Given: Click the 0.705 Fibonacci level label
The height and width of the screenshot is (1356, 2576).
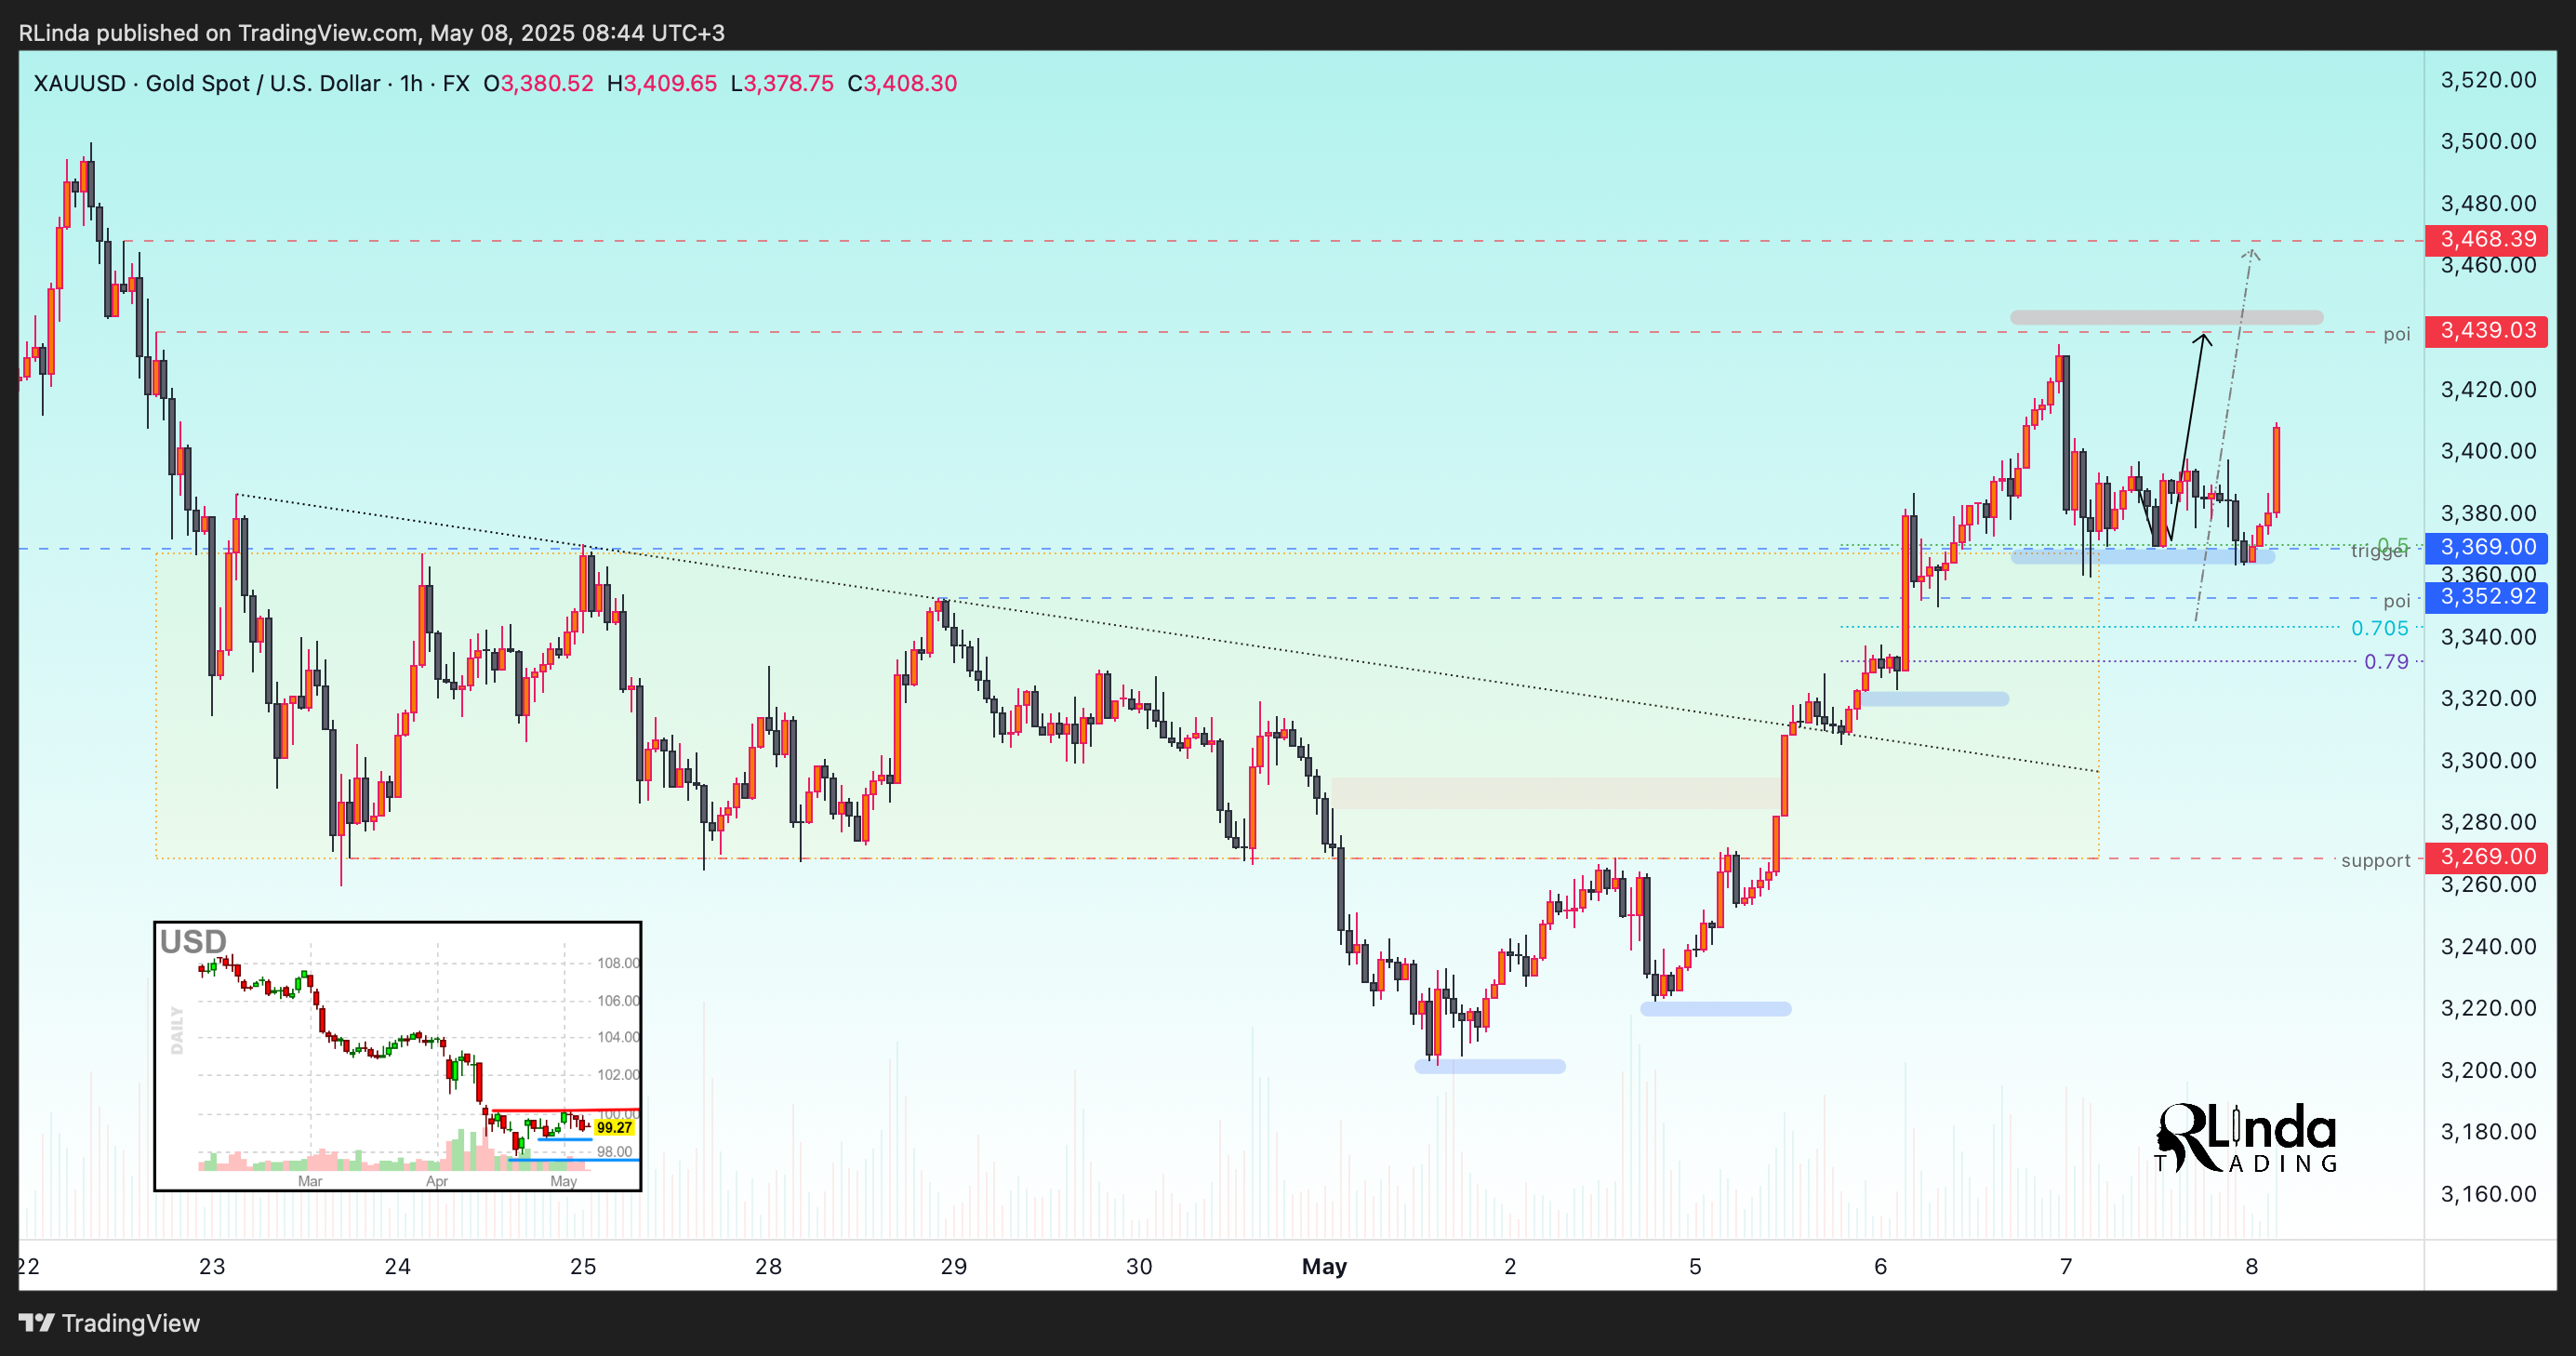Looking at the screenshot, I should click(2379, 628).
